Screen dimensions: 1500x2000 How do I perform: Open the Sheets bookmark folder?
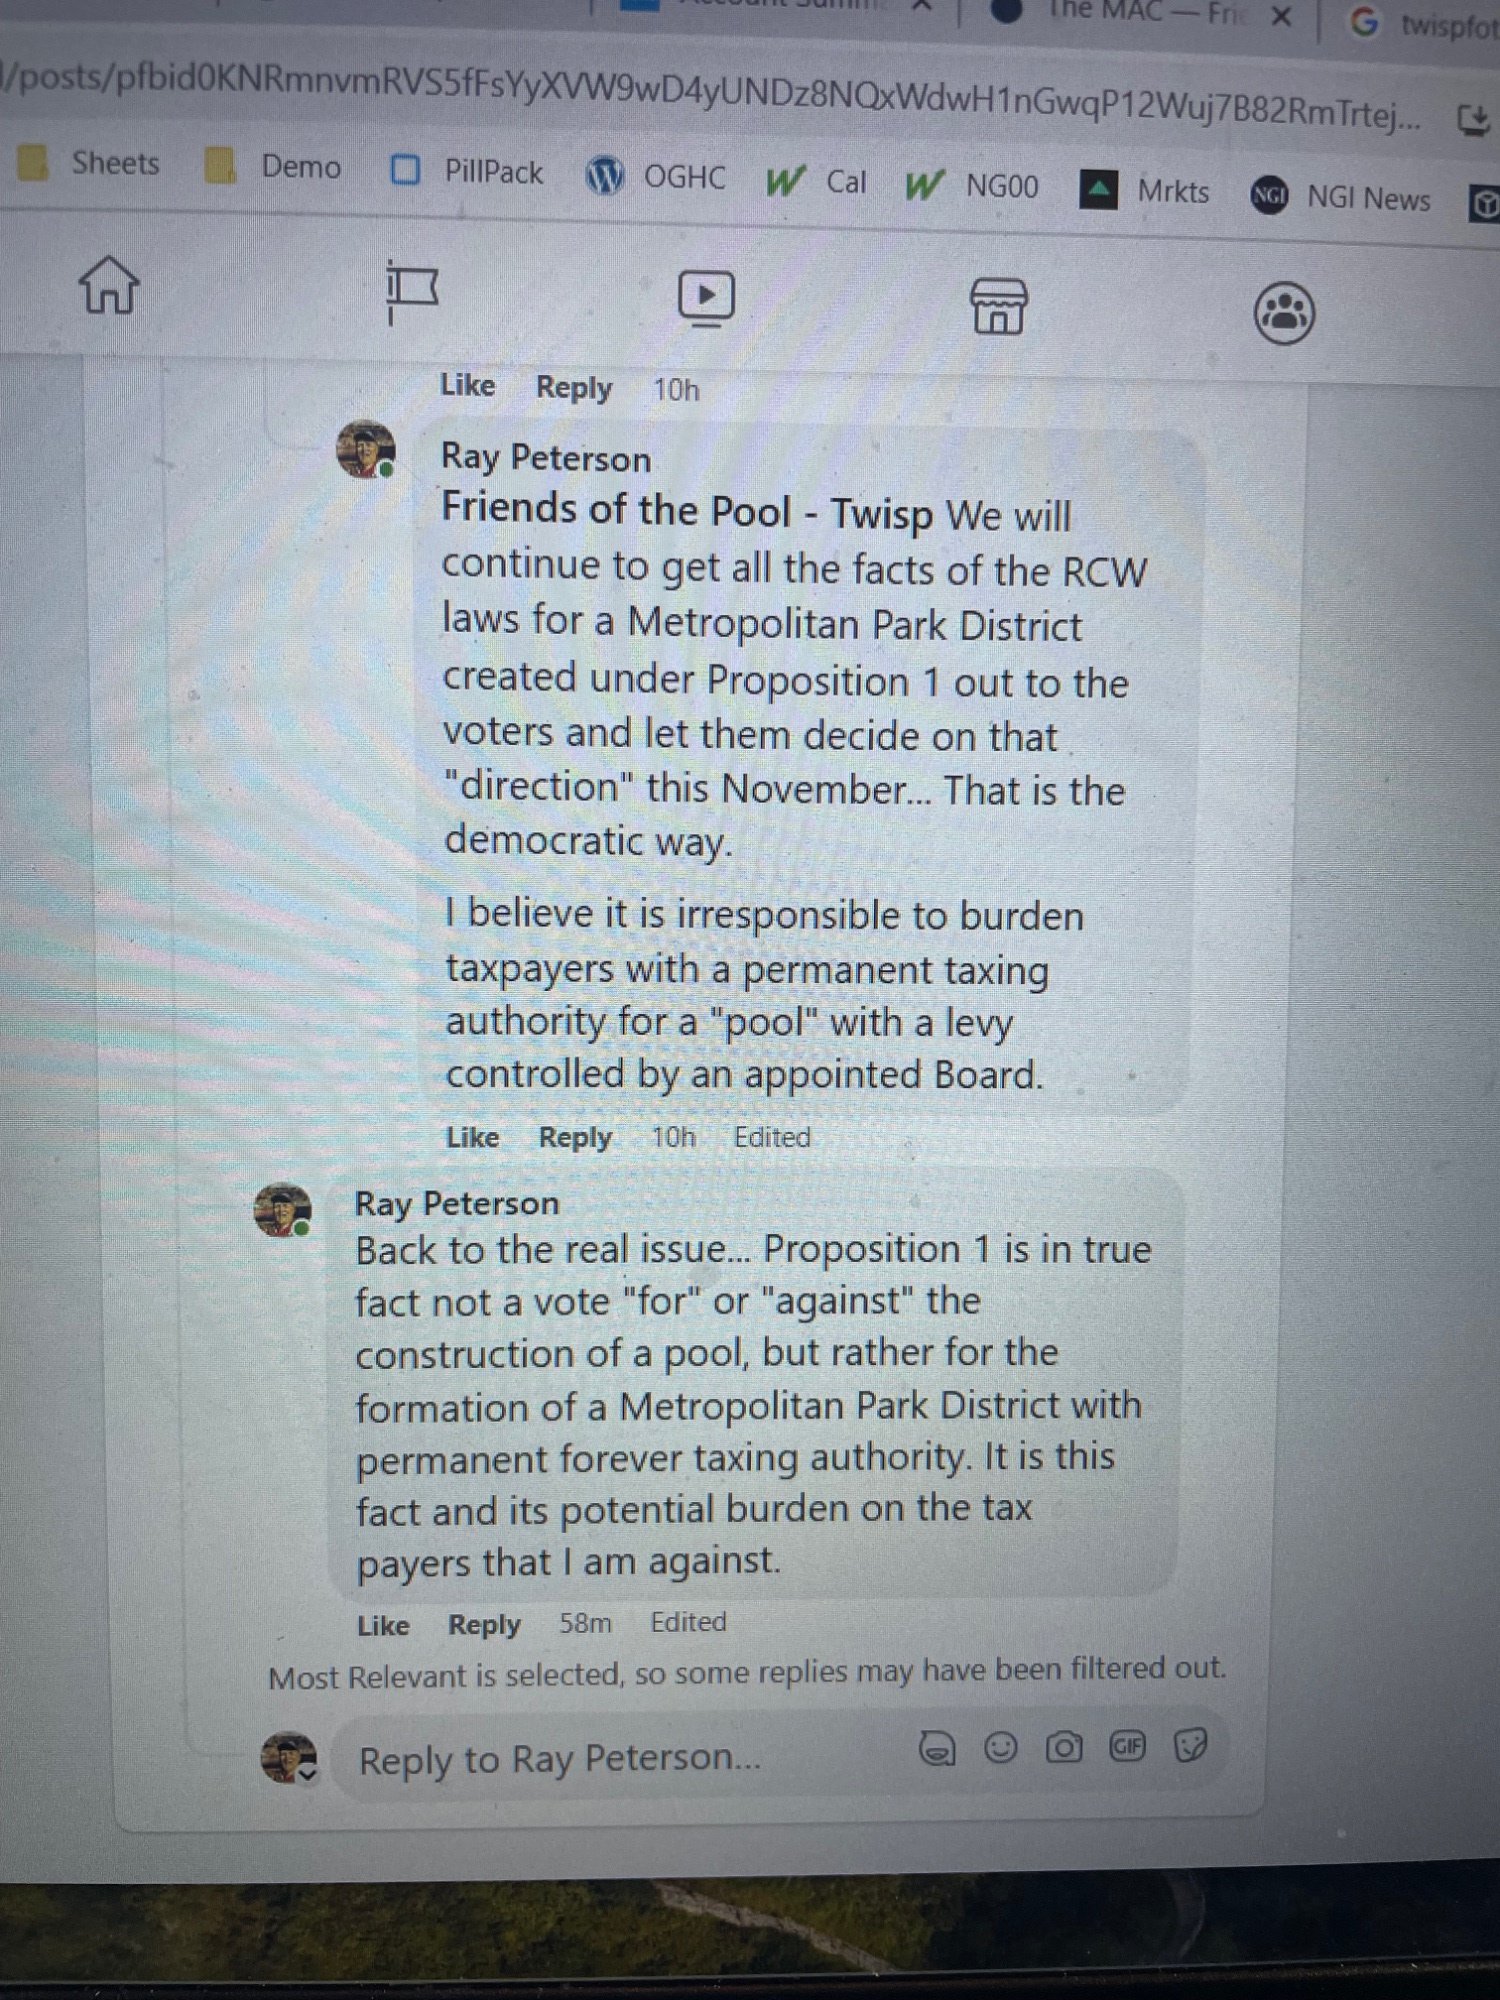pyautogui.click(x=88, y=163)
